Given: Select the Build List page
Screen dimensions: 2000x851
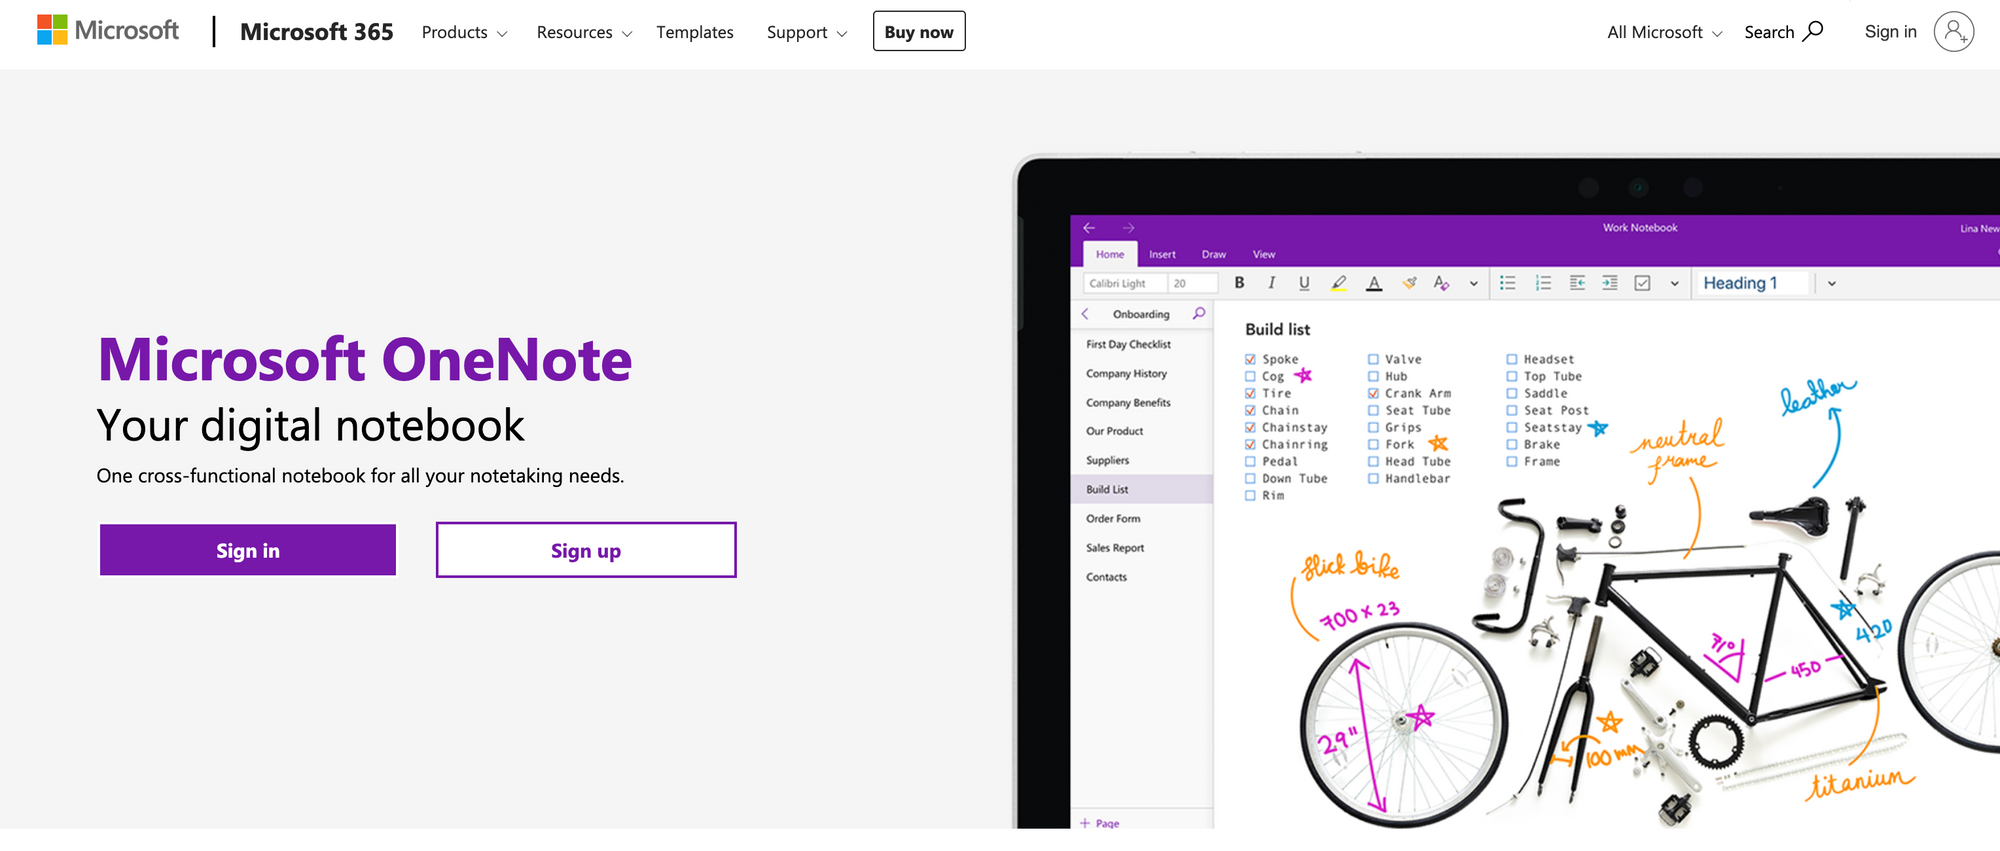Looking at the screenshot, I should click(x=1142, y=489).
